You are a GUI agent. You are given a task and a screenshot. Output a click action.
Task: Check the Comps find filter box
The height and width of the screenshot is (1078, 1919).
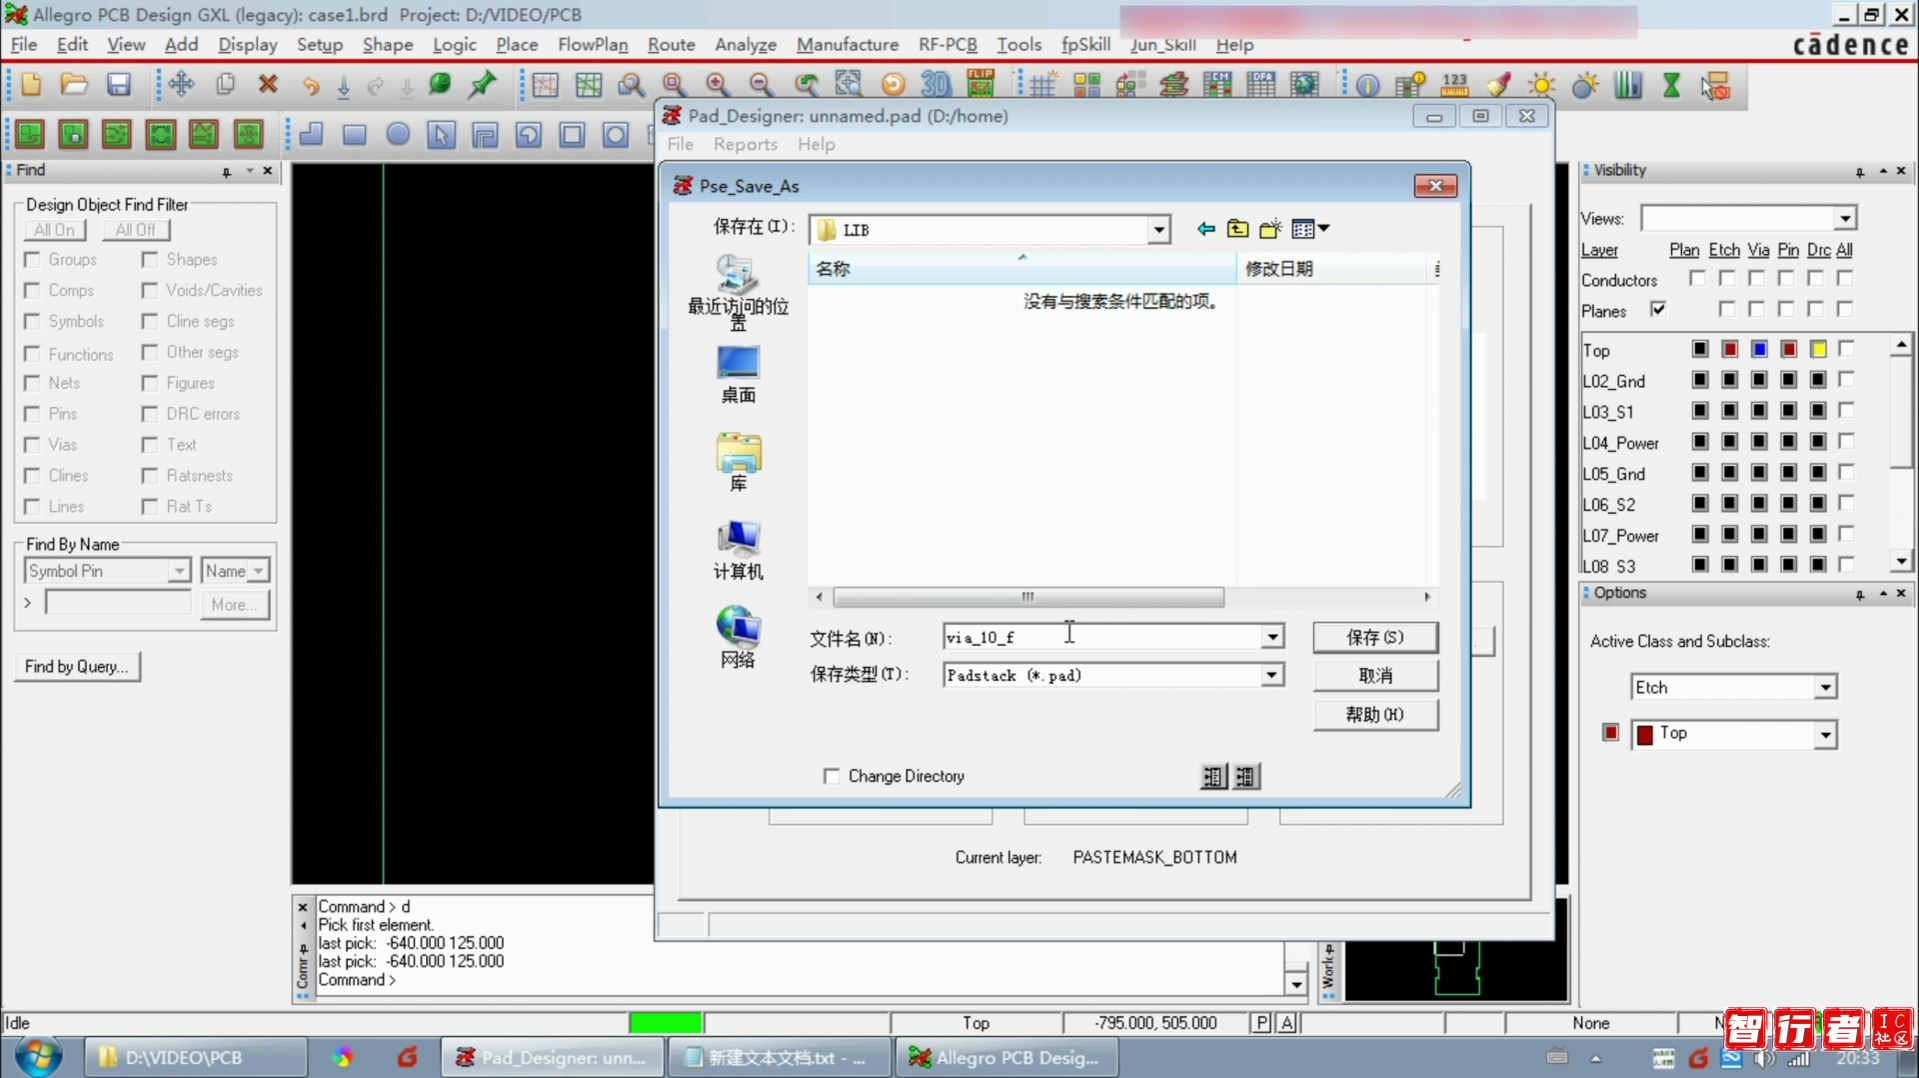pyautogui.click(x=32, y=291)
